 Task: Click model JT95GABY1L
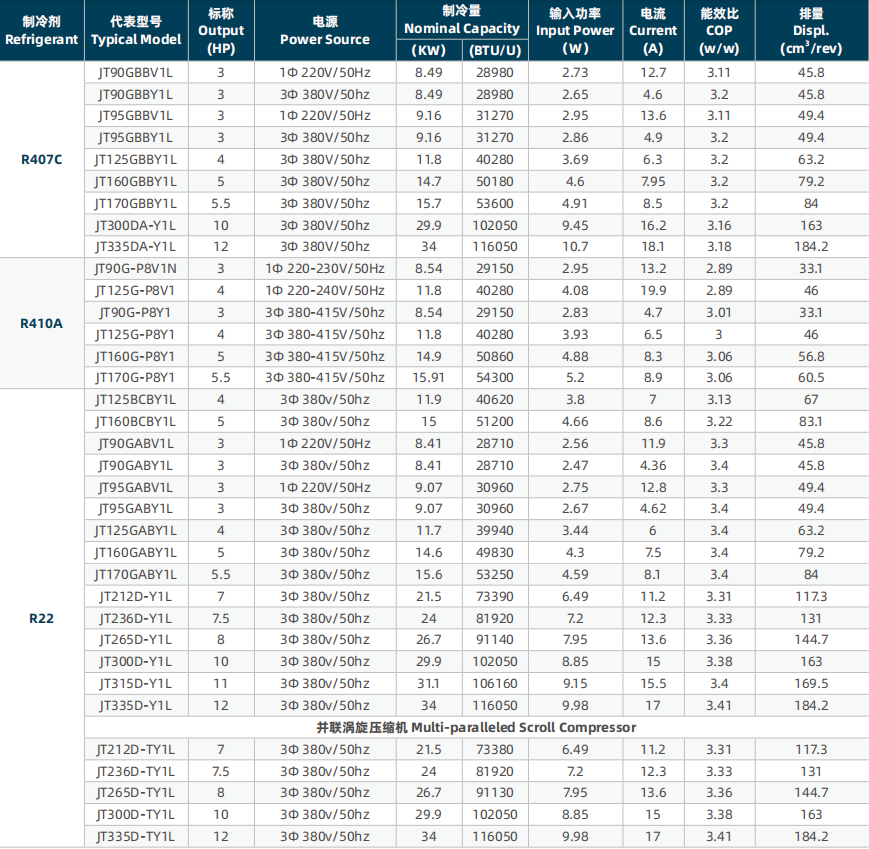(x=136, y=509)
